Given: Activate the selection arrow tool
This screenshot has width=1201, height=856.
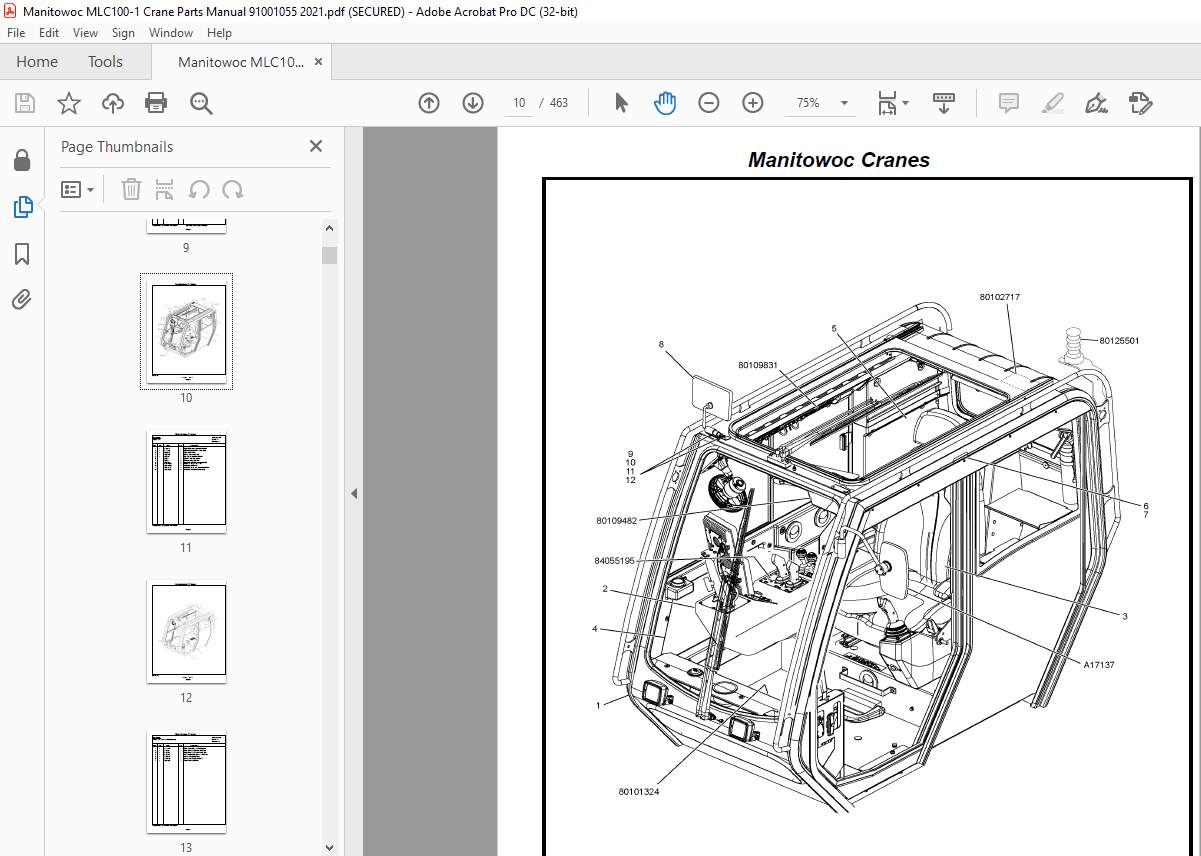Looking at the screenshot, I should [x=621, y=103].
